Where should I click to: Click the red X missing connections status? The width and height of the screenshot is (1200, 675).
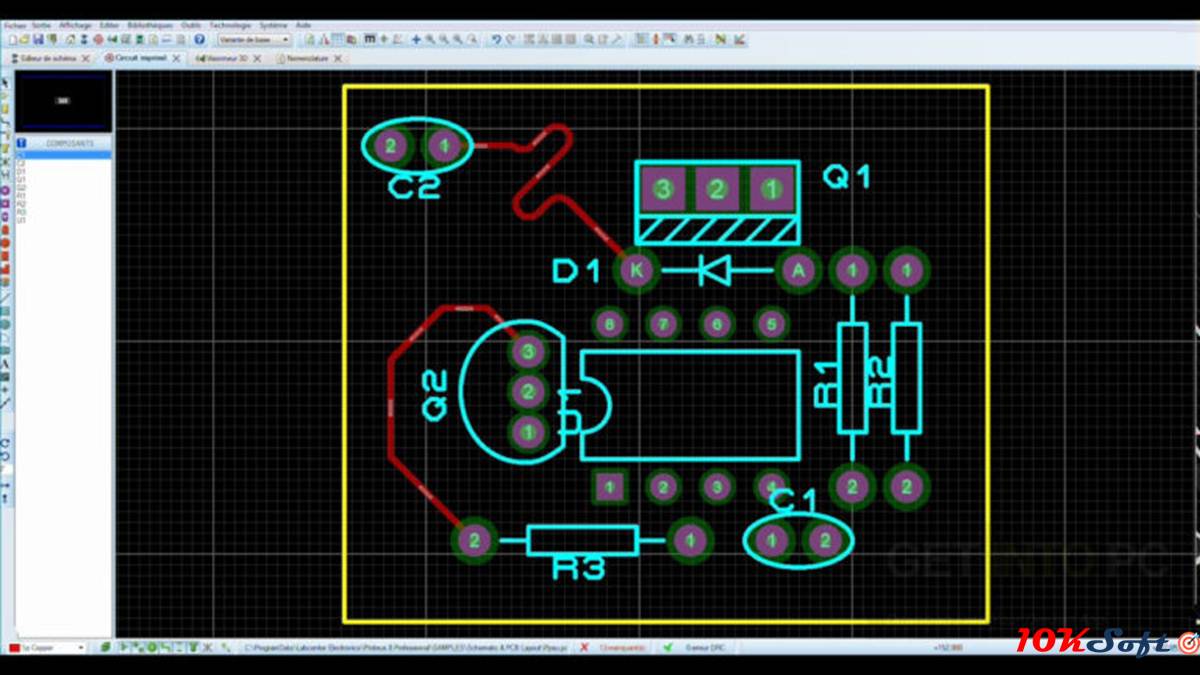click(x=584, y=647)
